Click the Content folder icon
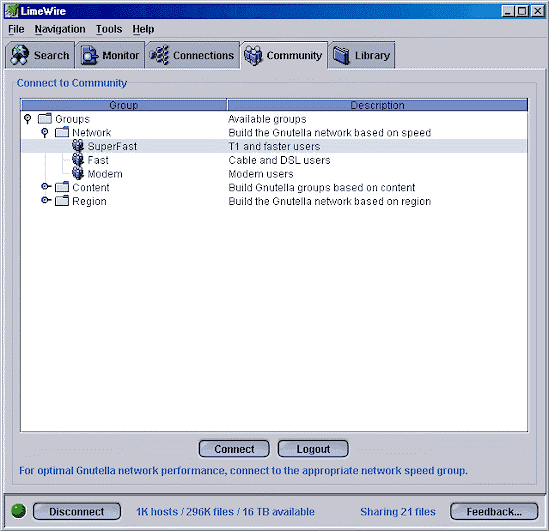 click(x=62, y=187)
